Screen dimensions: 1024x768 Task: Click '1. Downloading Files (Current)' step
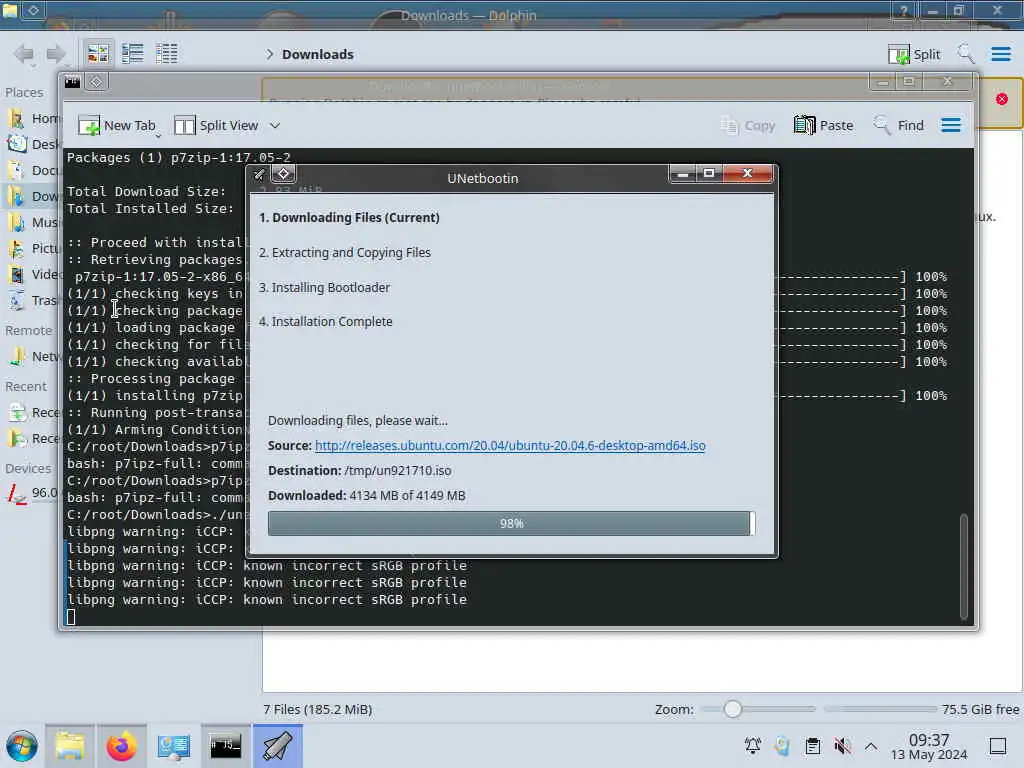click(x=349, y=217)
